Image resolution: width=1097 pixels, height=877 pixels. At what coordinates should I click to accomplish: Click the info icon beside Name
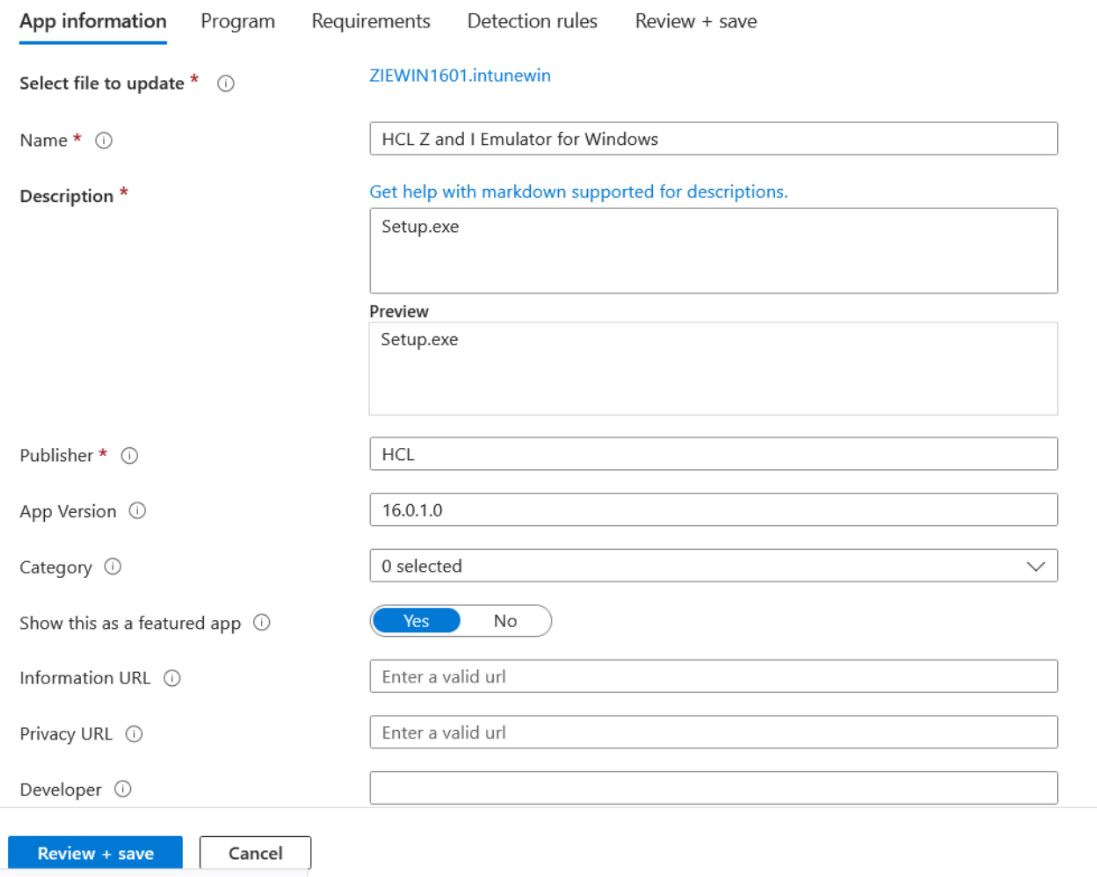click(103, 141)
